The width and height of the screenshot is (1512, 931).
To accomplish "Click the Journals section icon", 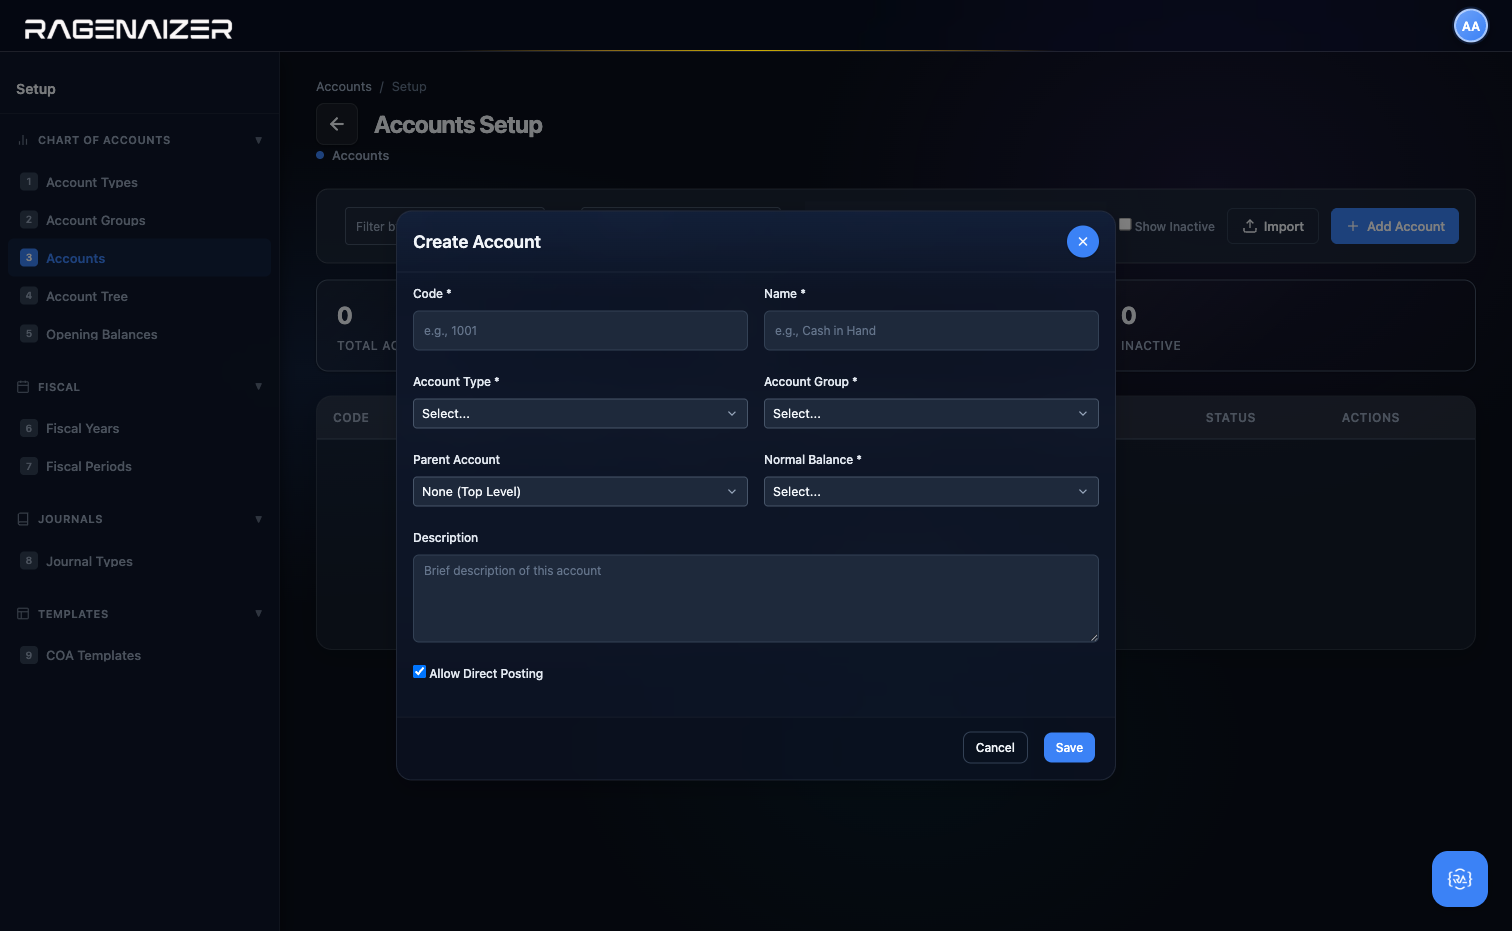I will pyautogui.click(x=23, y=519).
